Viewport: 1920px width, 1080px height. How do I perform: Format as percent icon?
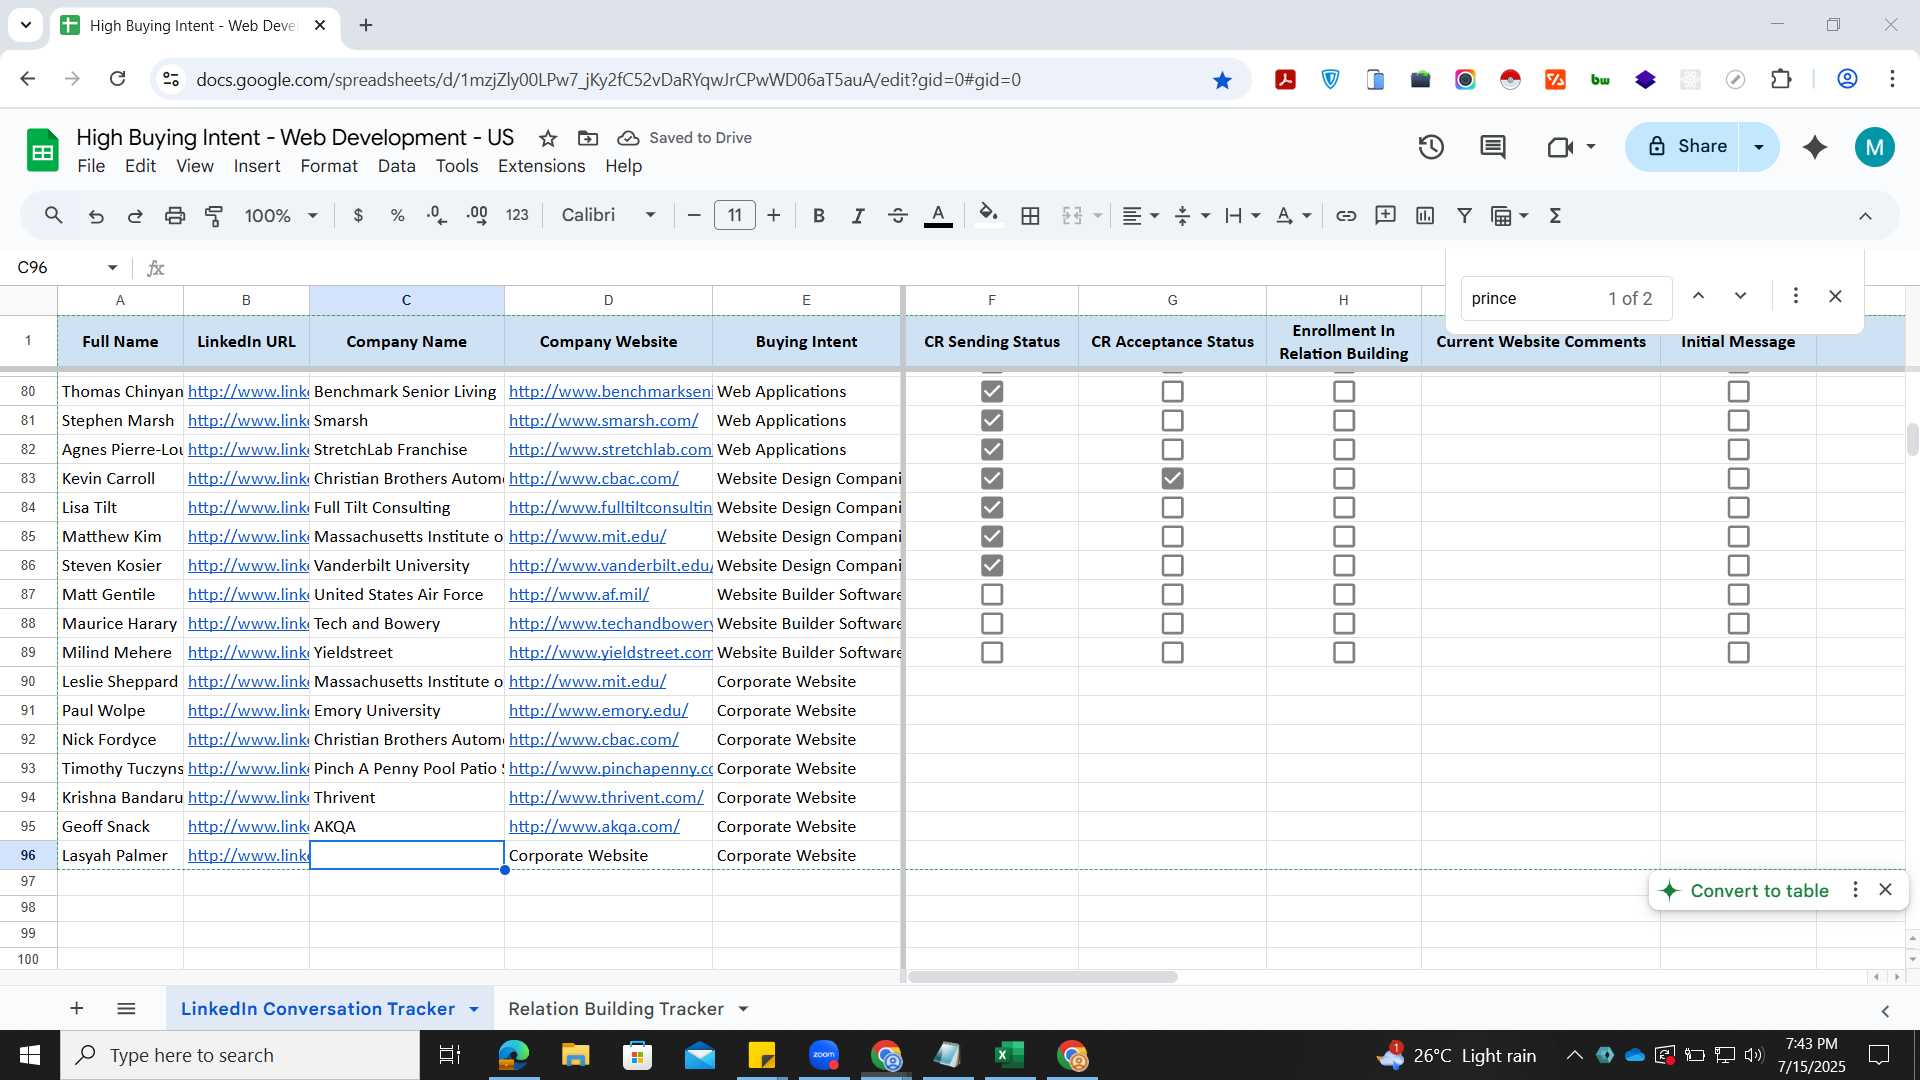[397, 216]
